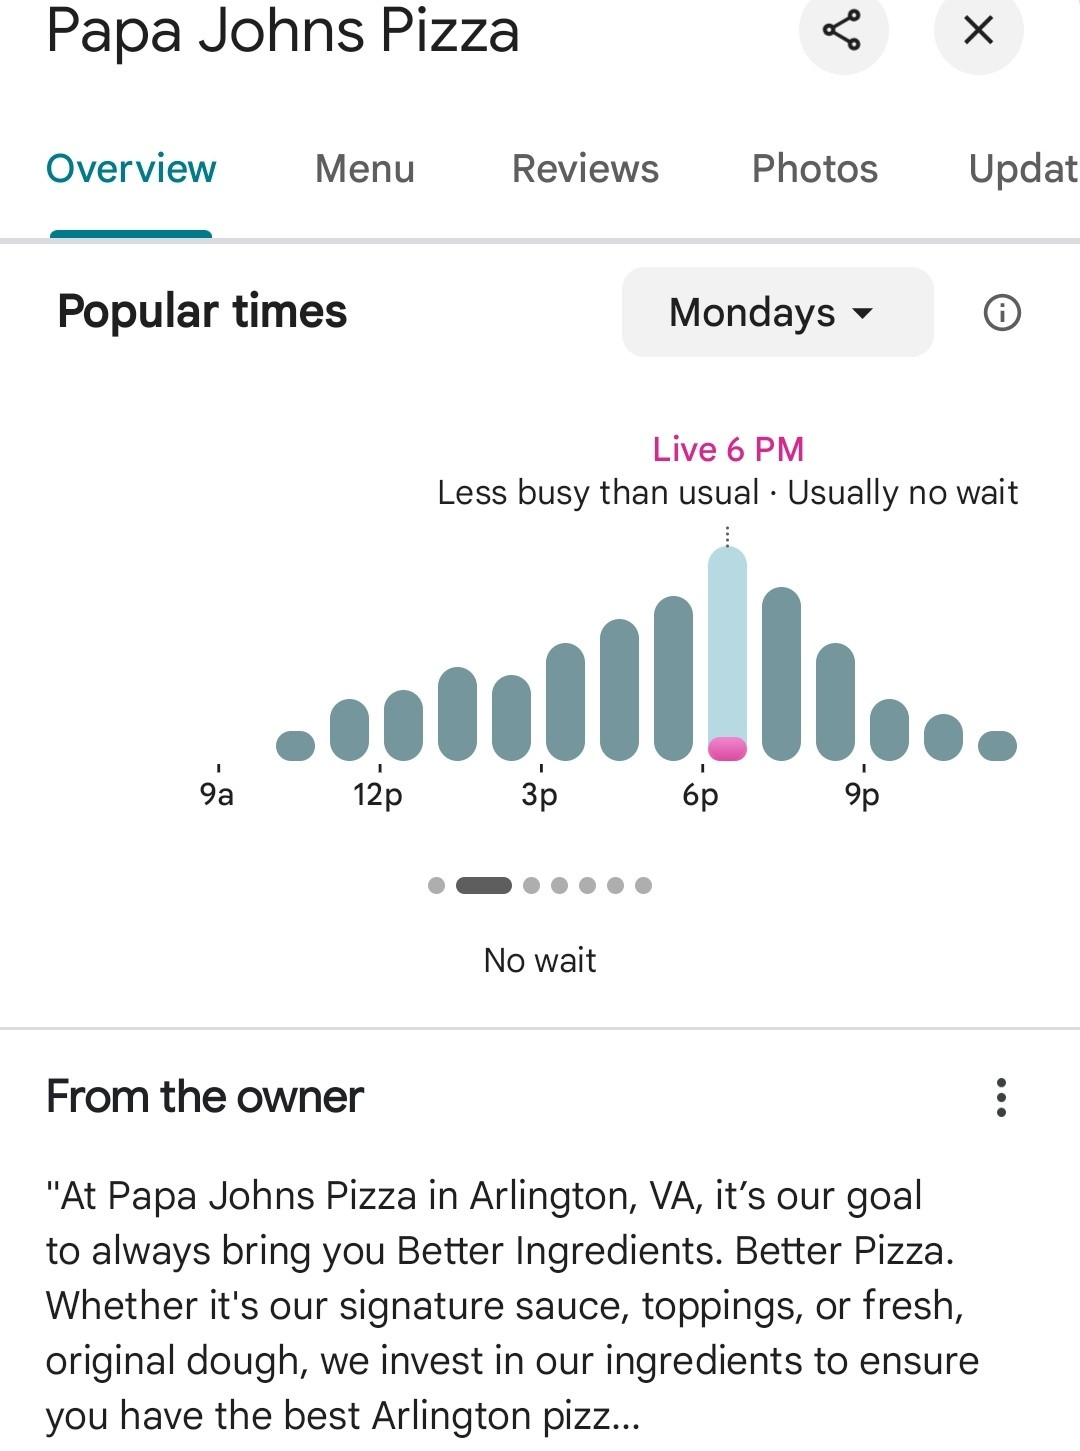Screen dimensions: 1080x1451
Task: Expand the Mondays day dropdown
Action: (777, 312)
